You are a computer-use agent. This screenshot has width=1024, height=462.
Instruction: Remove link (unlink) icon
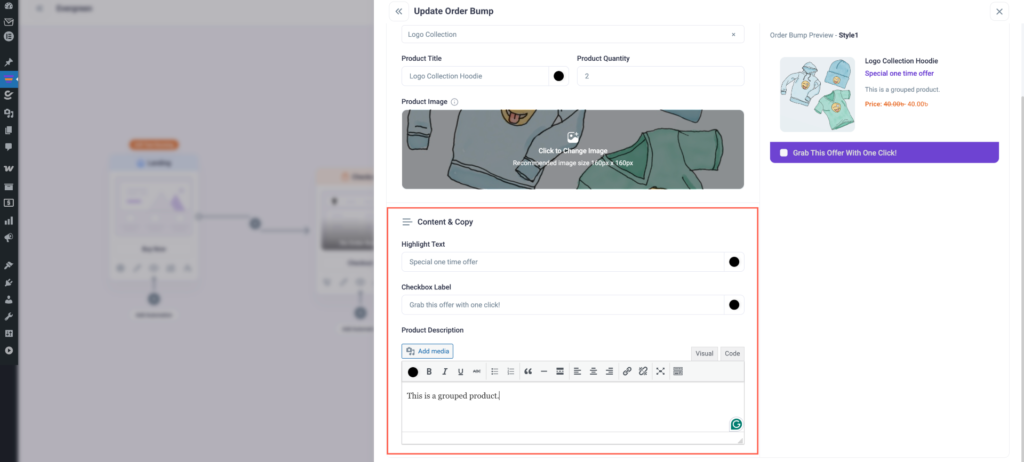(x=643, y=371)
